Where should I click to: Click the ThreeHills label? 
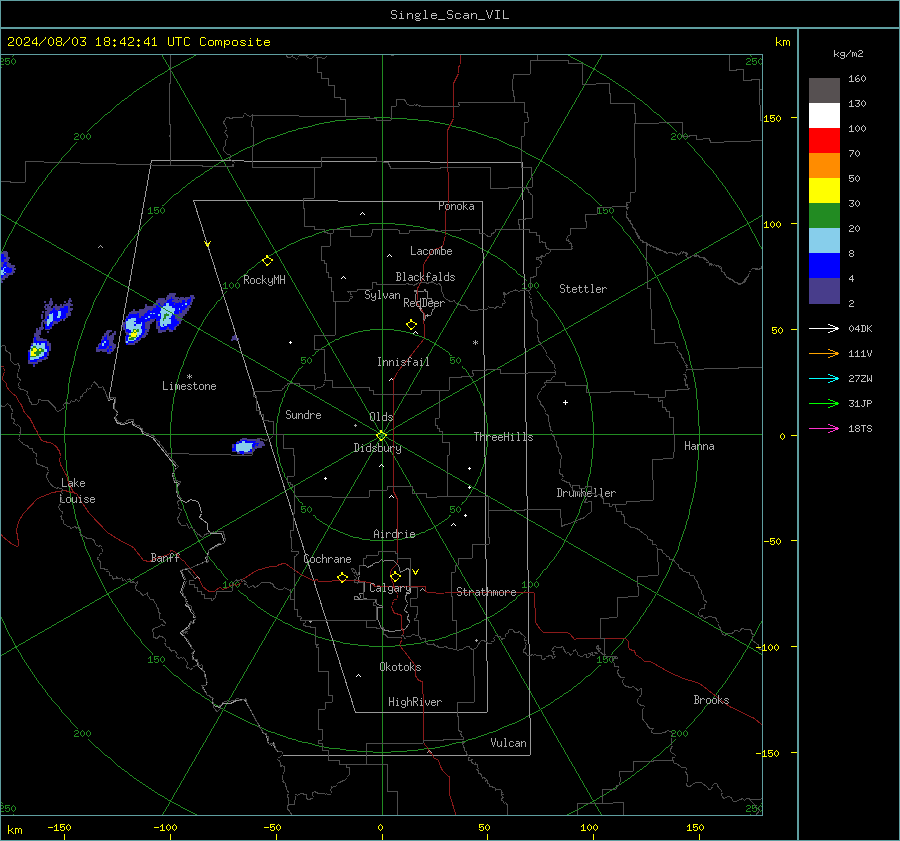pyautogui.click(x=503, y=437)
